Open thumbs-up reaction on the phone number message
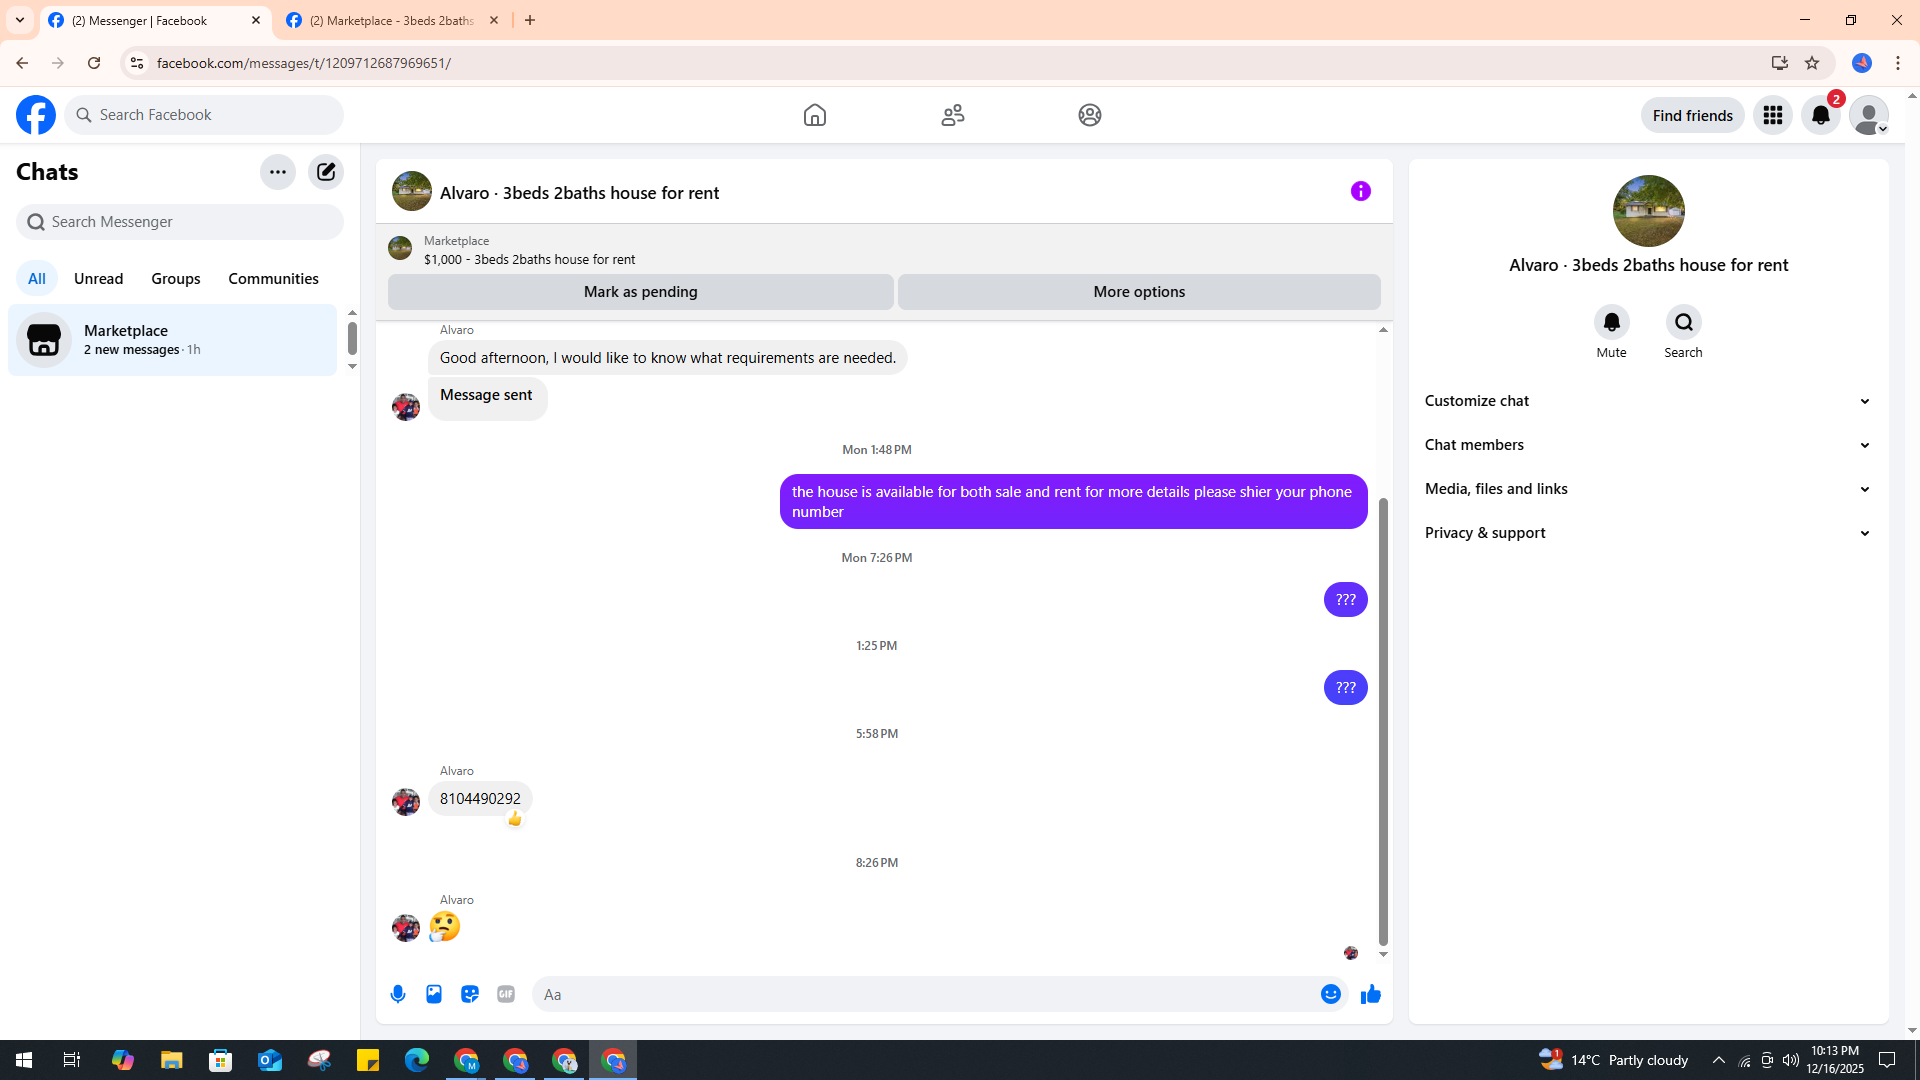Viewport: 1920px width, 1080px height. (x=515, y=819)
